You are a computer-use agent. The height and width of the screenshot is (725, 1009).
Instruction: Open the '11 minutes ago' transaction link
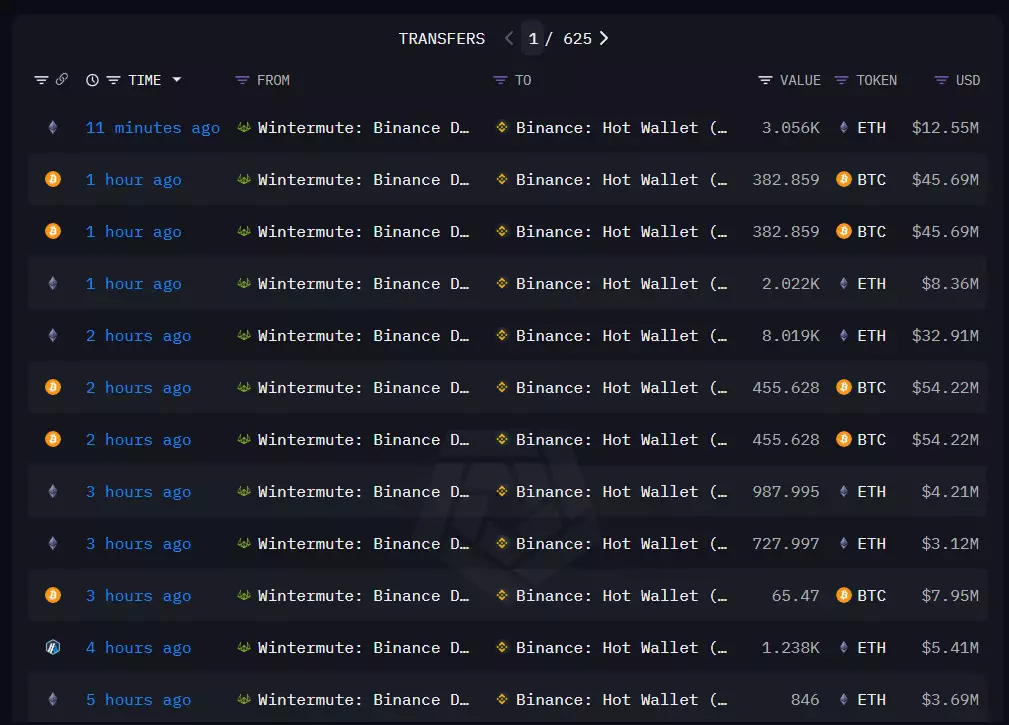coord(152,128)
